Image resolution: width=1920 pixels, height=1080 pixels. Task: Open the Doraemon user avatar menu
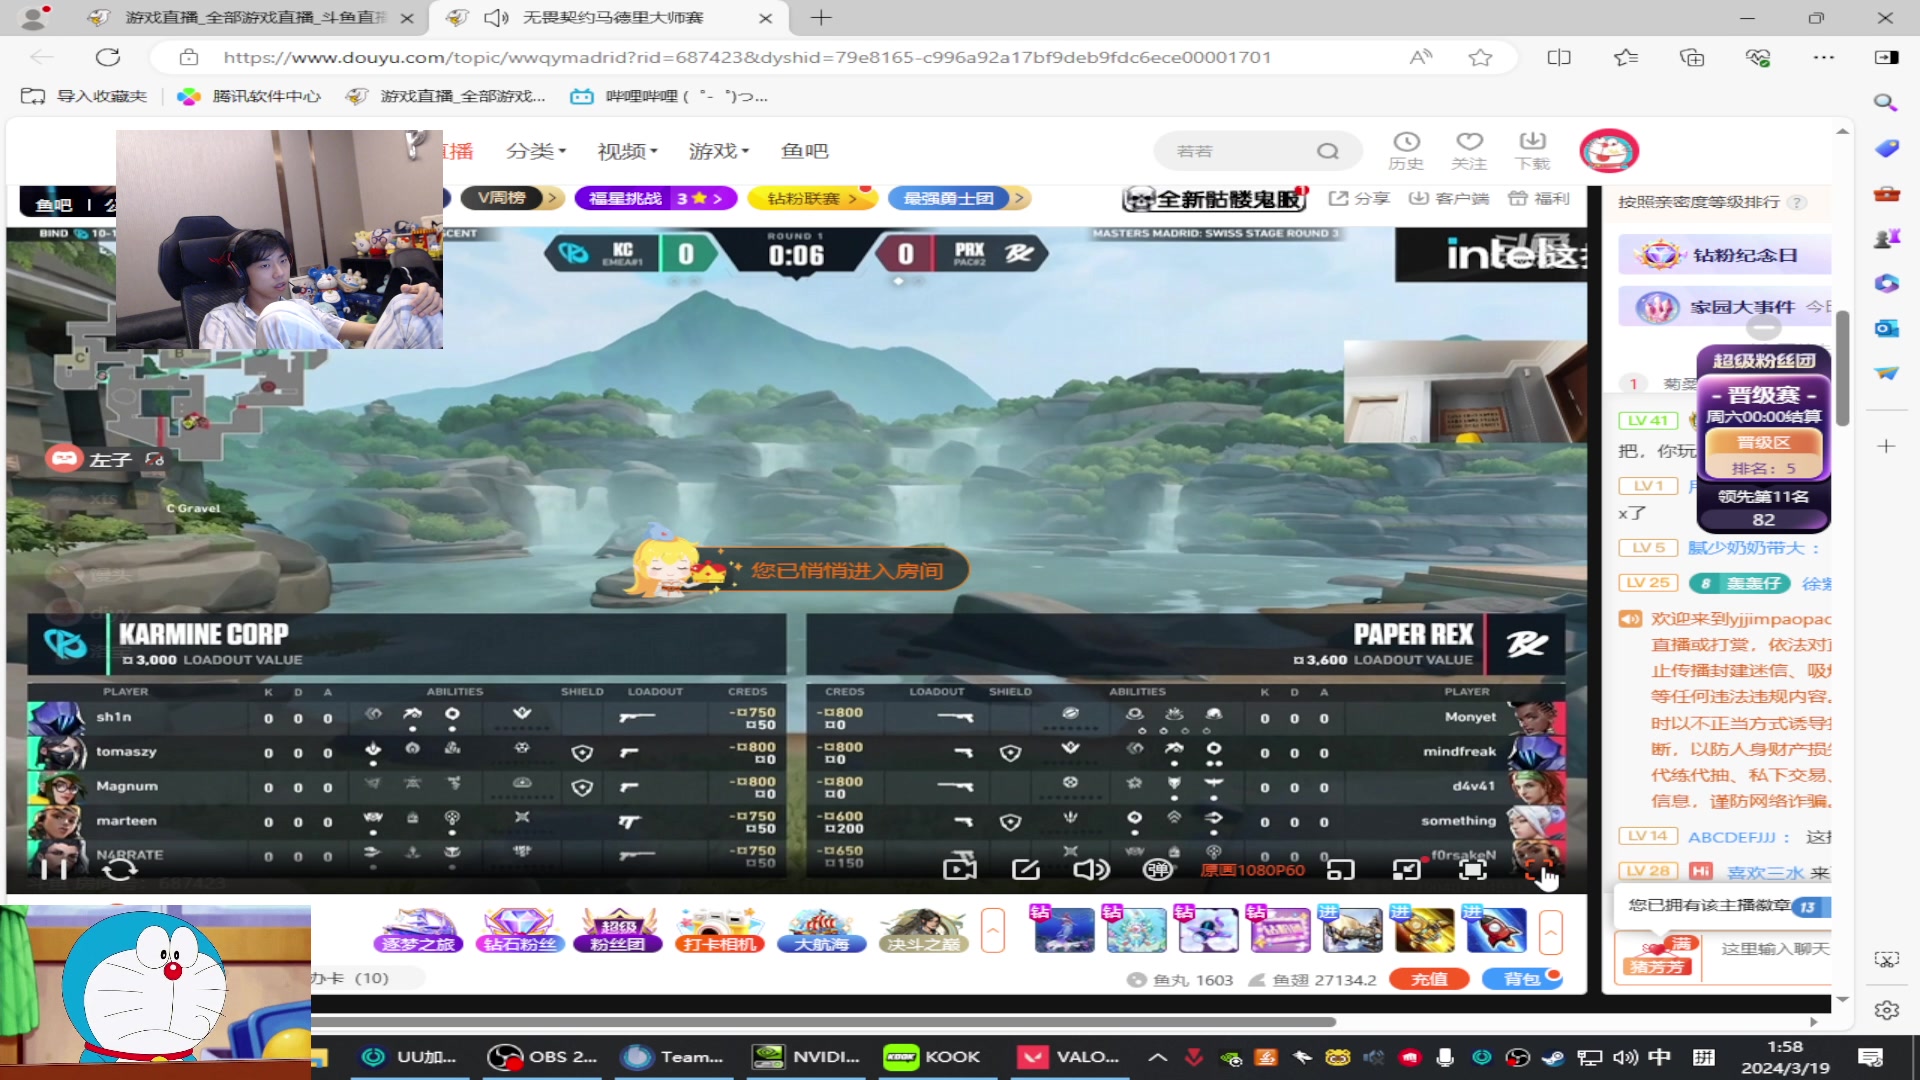(1609, 151)
